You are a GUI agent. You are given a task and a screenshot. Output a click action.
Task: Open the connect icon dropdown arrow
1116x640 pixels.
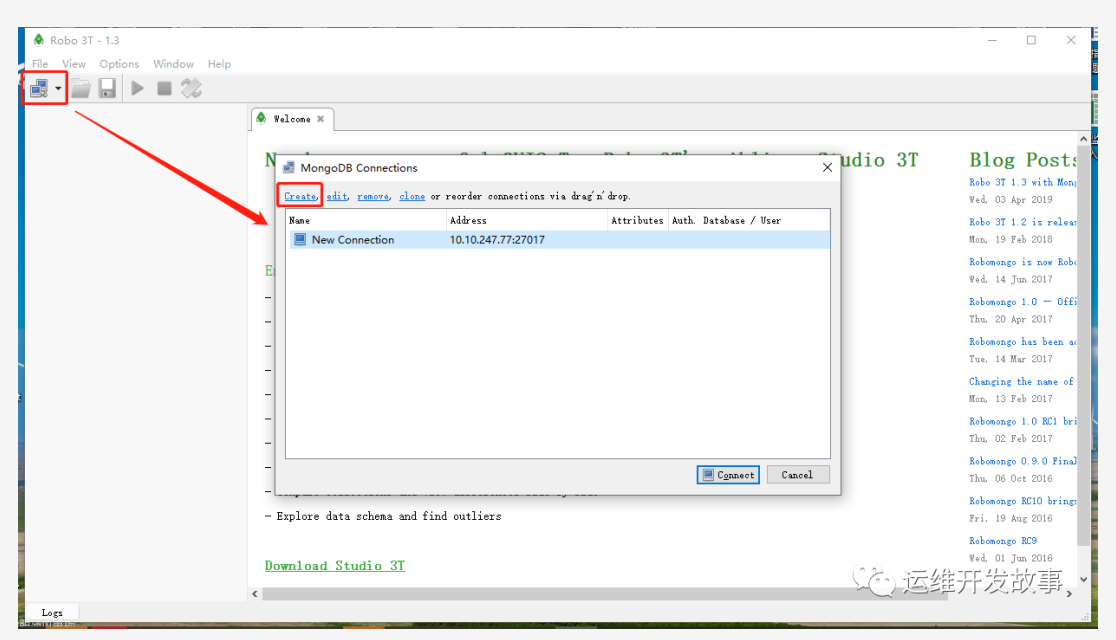58,89
